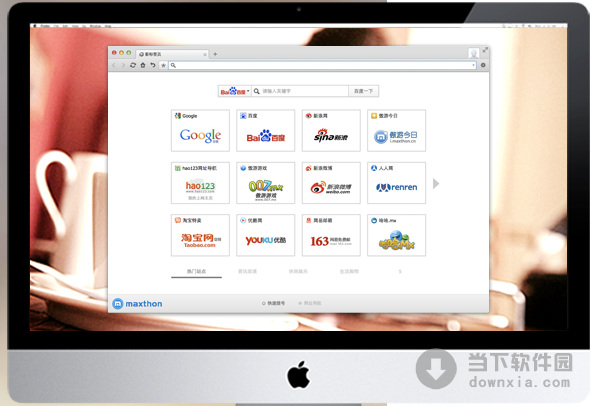Click the magnifier icon in Baidu search box
Image resolution: width=596 pixels, height=406 pixels.
pos(257,91)
